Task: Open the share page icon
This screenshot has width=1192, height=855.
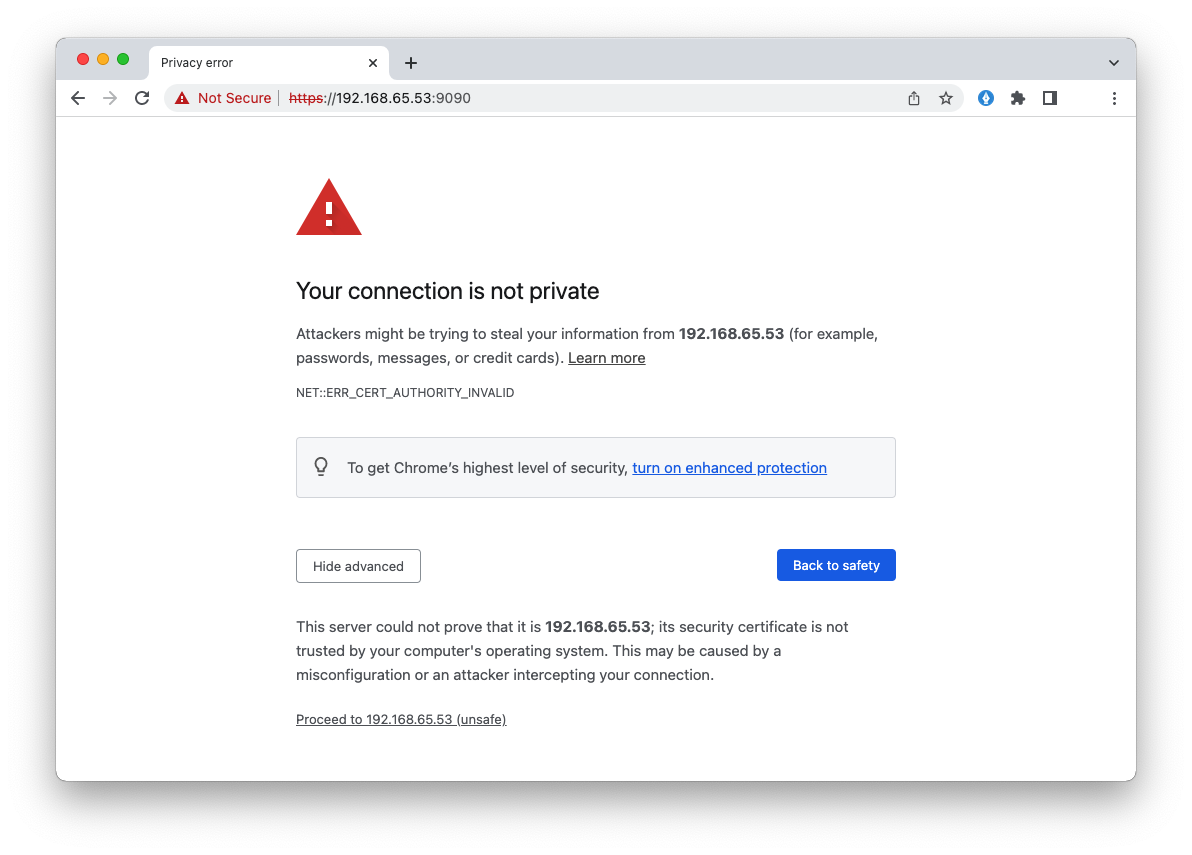Action: (x=914, y=98)
